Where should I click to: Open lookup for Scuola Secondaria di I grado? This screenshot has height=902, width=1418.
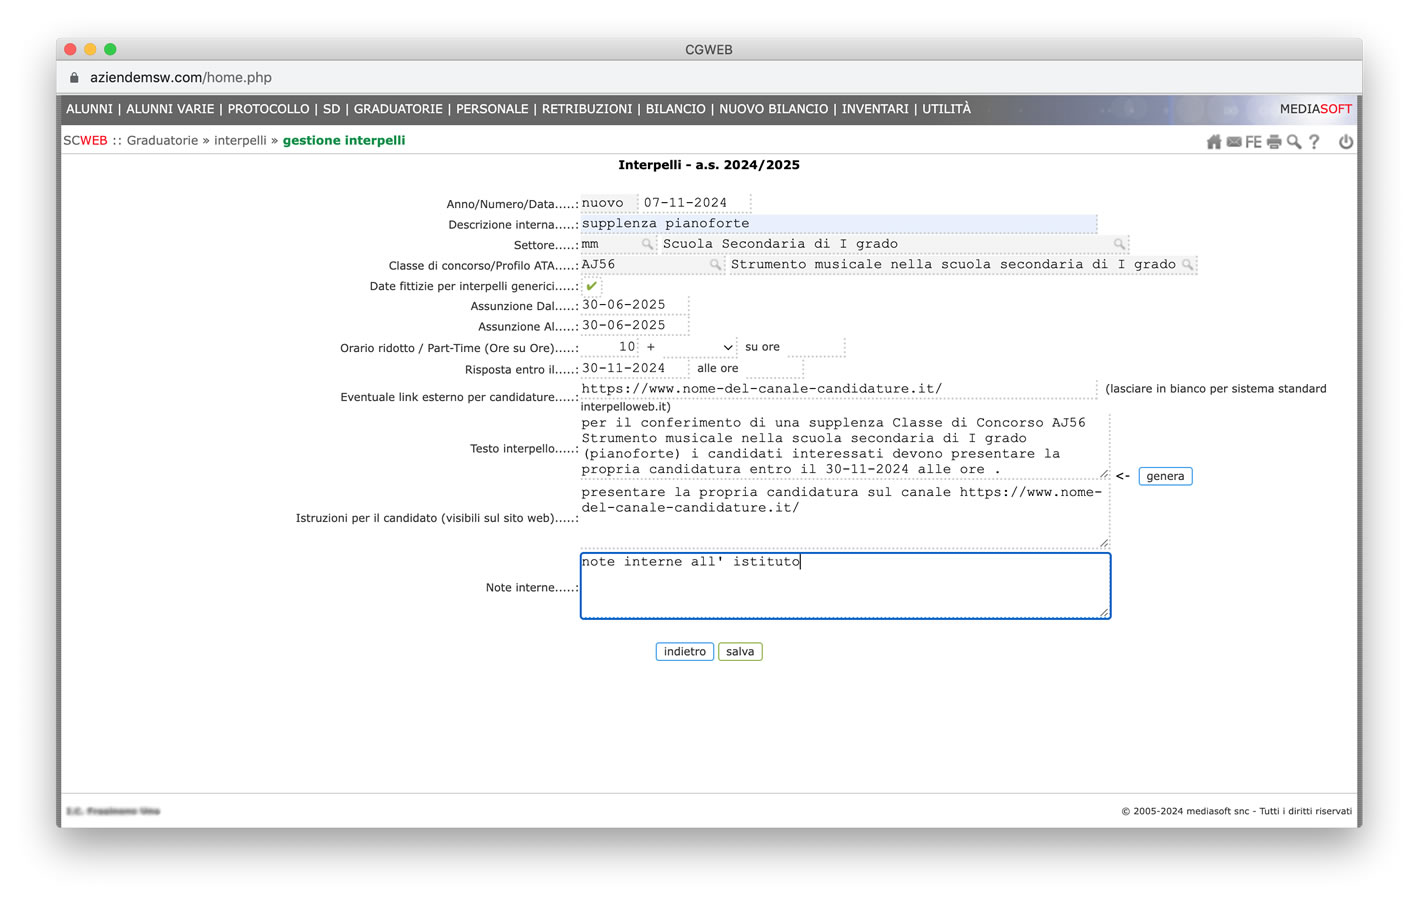point(1119,244)
